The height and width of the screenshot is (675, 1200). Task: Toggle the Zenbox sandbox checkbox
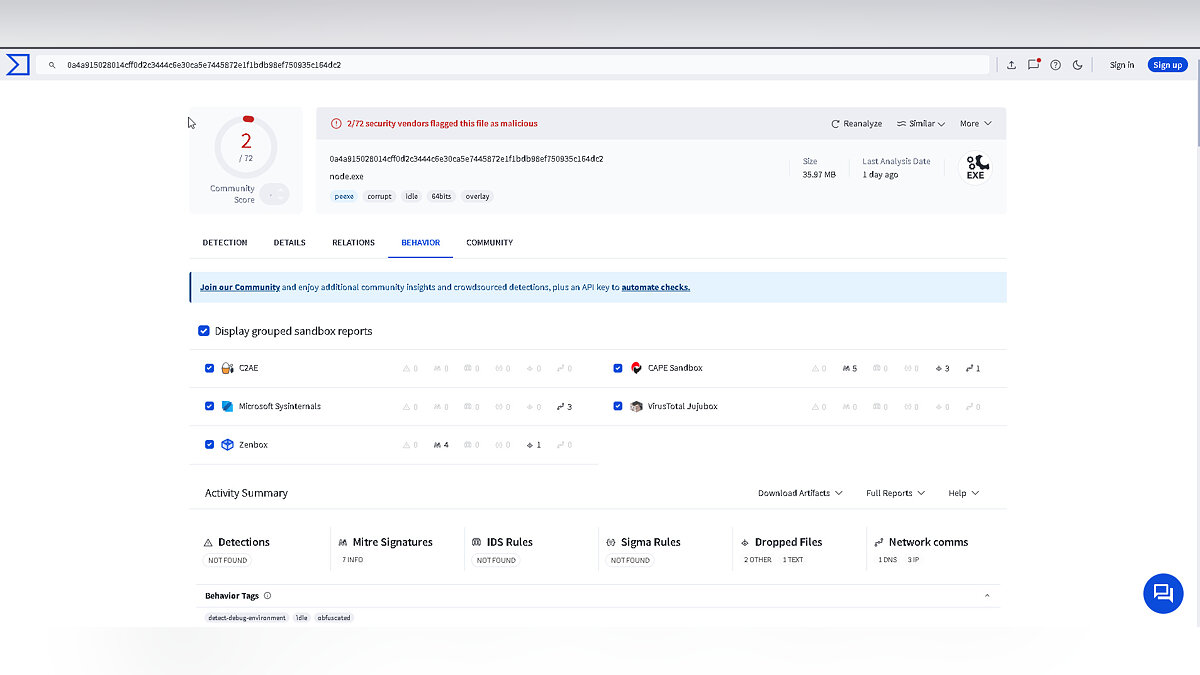[x=209, y=445]
